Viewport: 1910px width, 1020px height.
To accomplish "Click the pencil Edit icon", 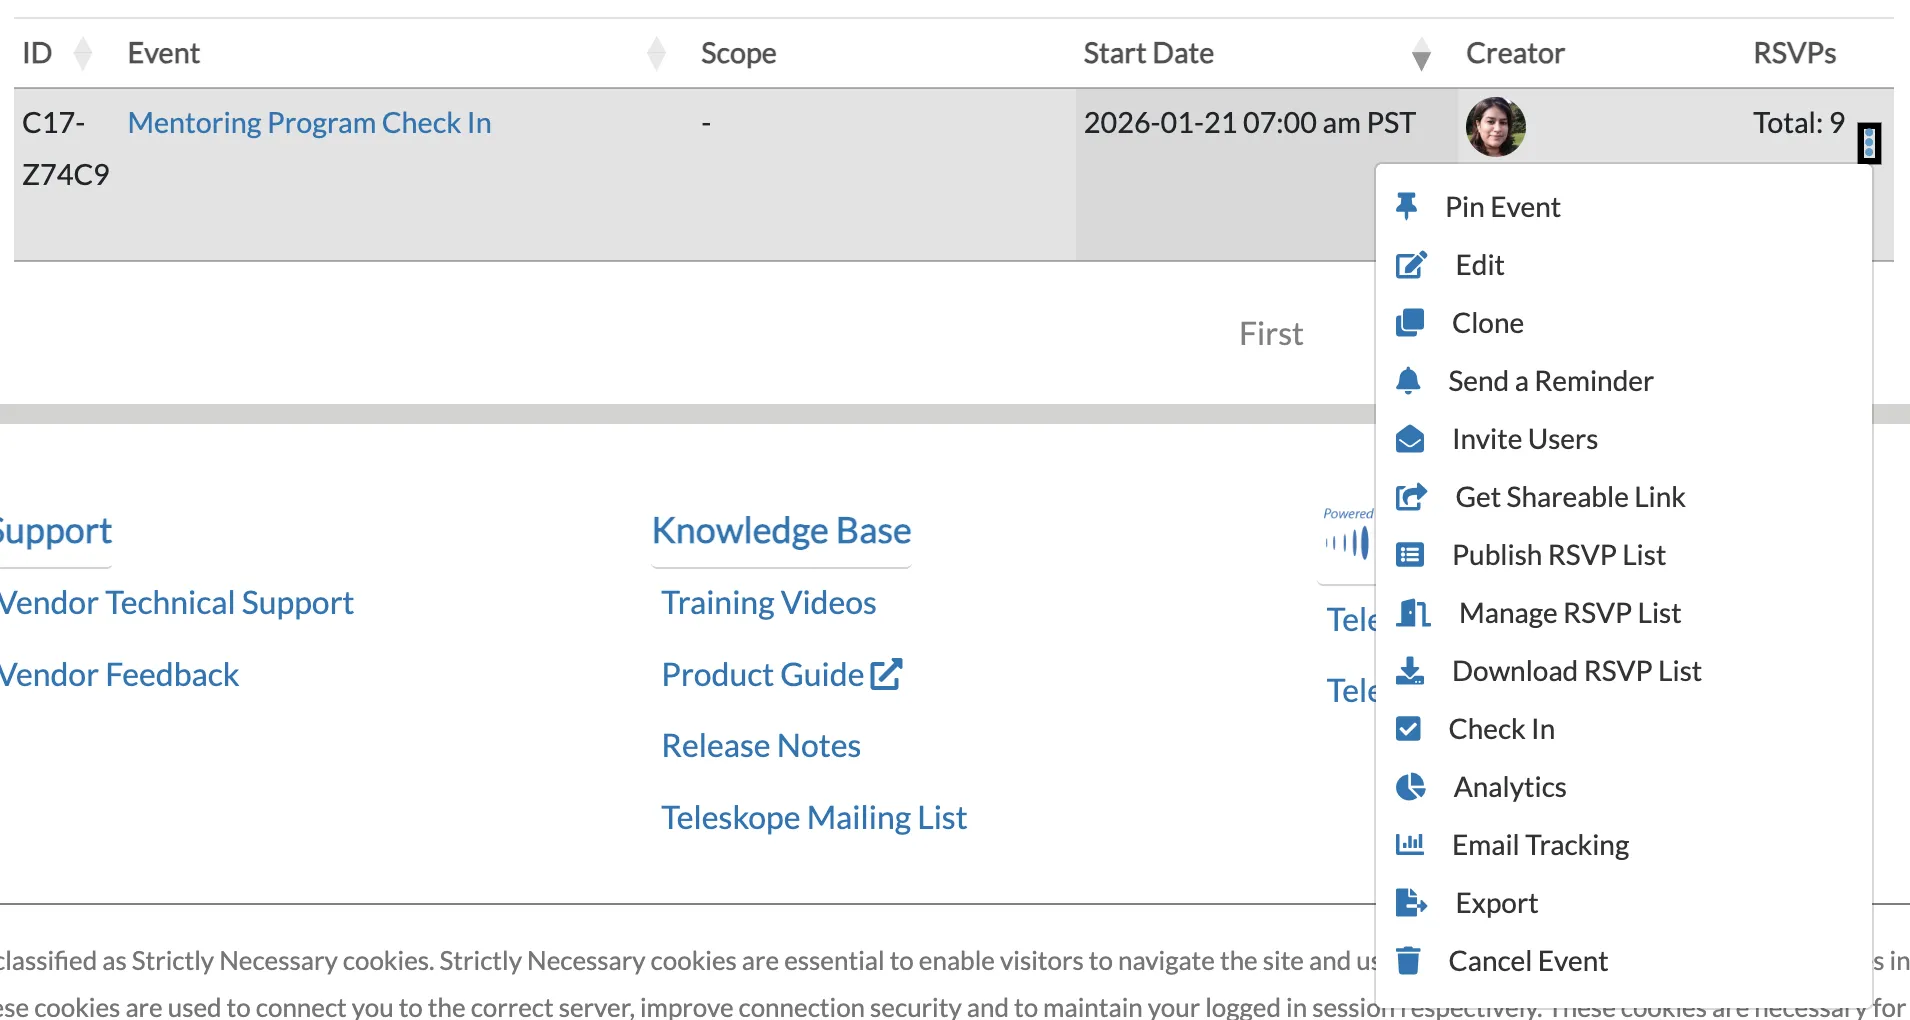I will click(x=1411, y=265).
